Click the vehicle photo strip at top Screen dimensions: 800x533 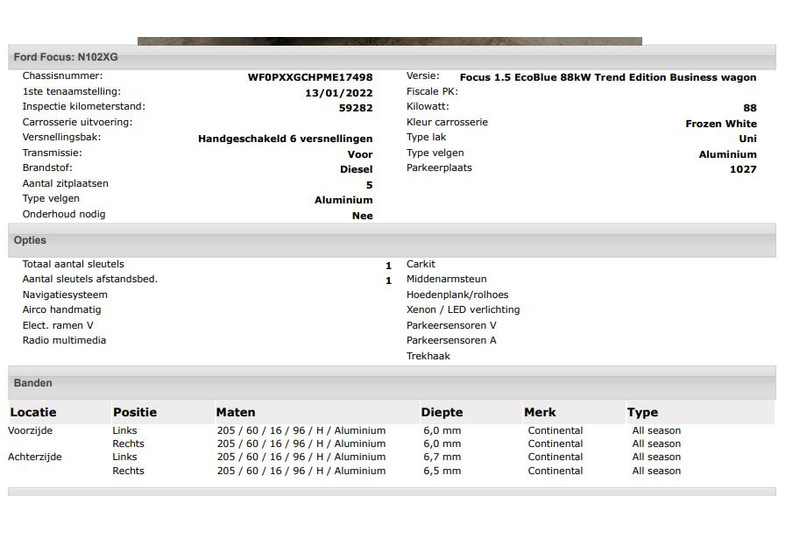(389, 41)
